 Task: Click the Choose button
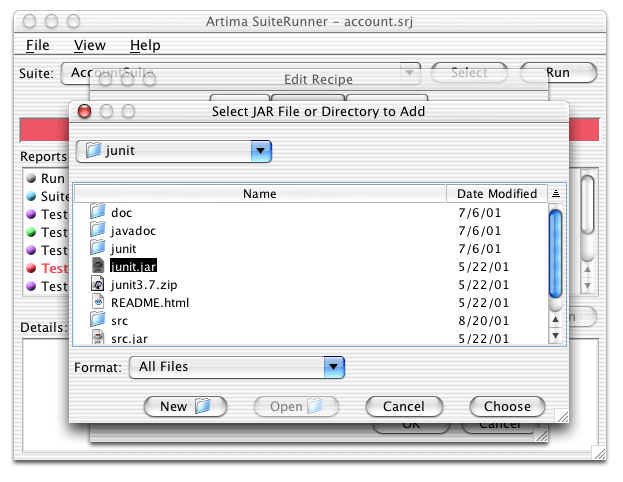pyautogui.click(x=507, y=407)
